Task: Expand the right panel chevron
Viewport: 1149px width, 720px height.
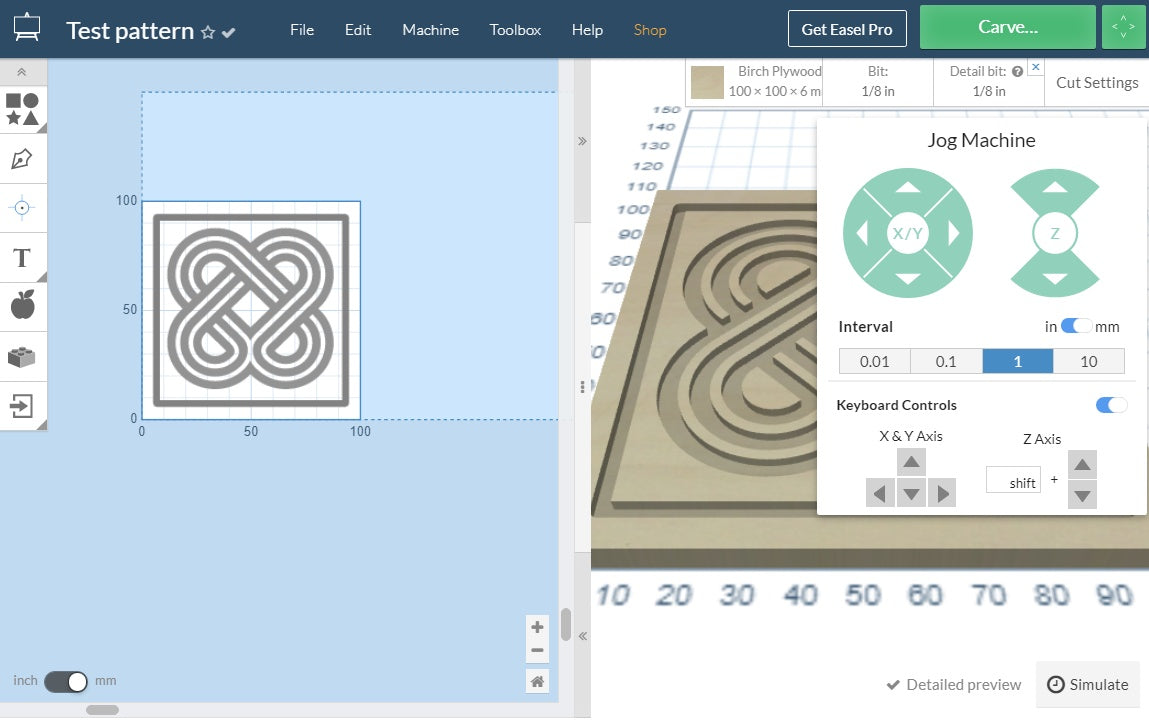Action: coord(582,141)
